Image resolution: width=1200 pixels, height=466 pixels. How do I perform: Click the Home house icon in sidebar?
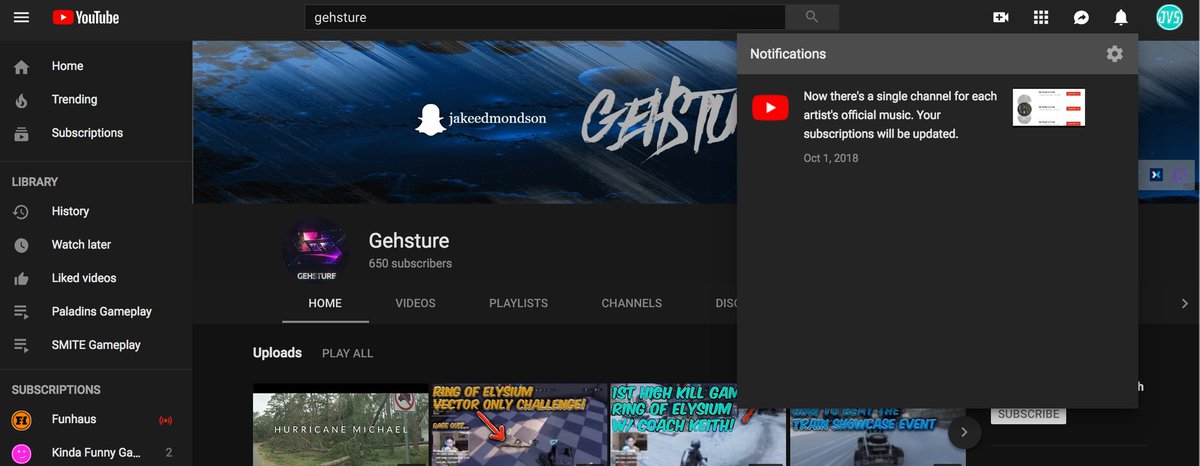21,67
